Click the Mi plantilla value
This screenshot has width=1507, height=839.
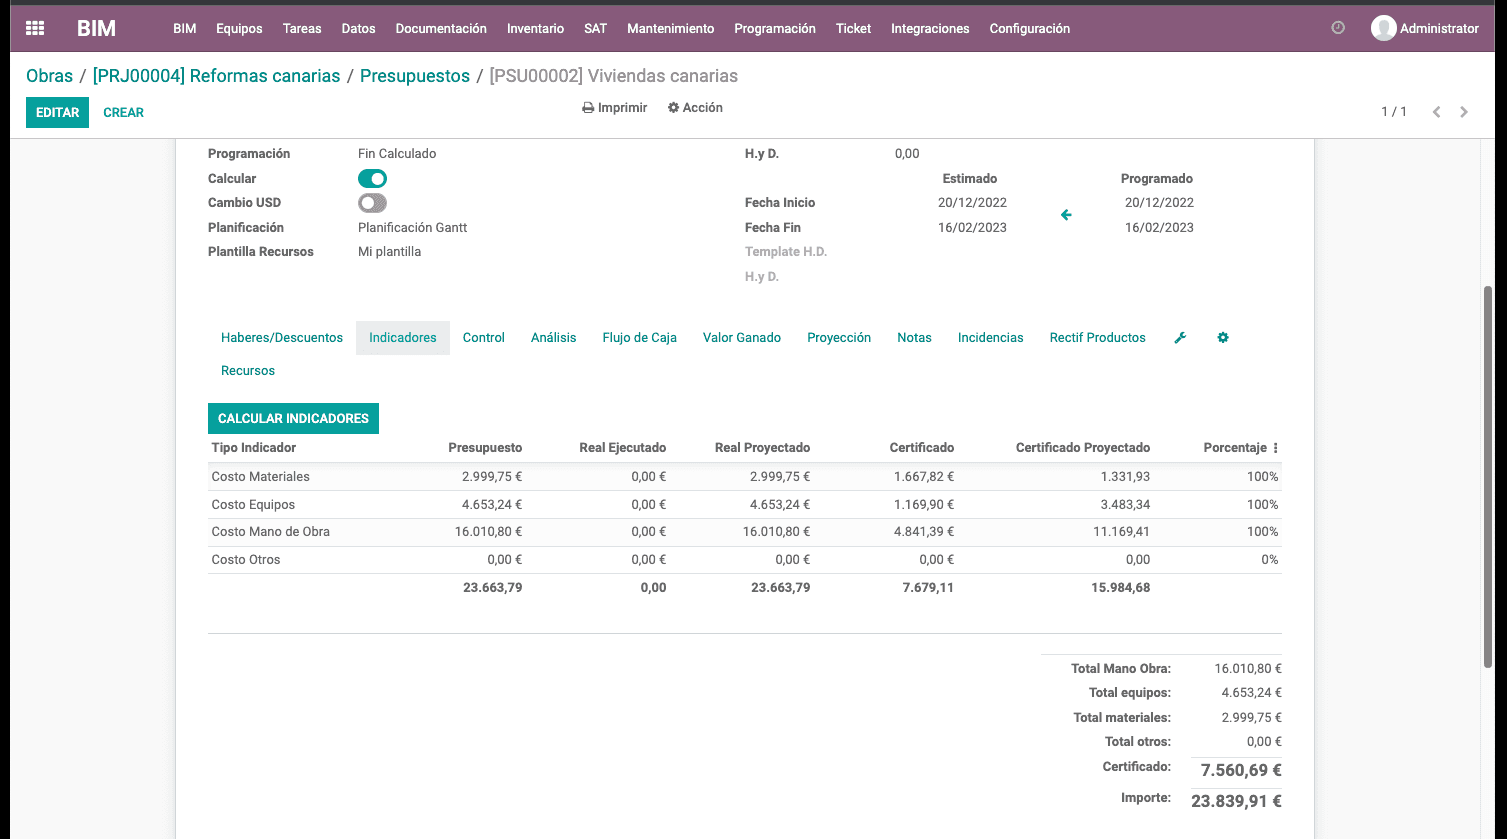(x=390, y=252)
